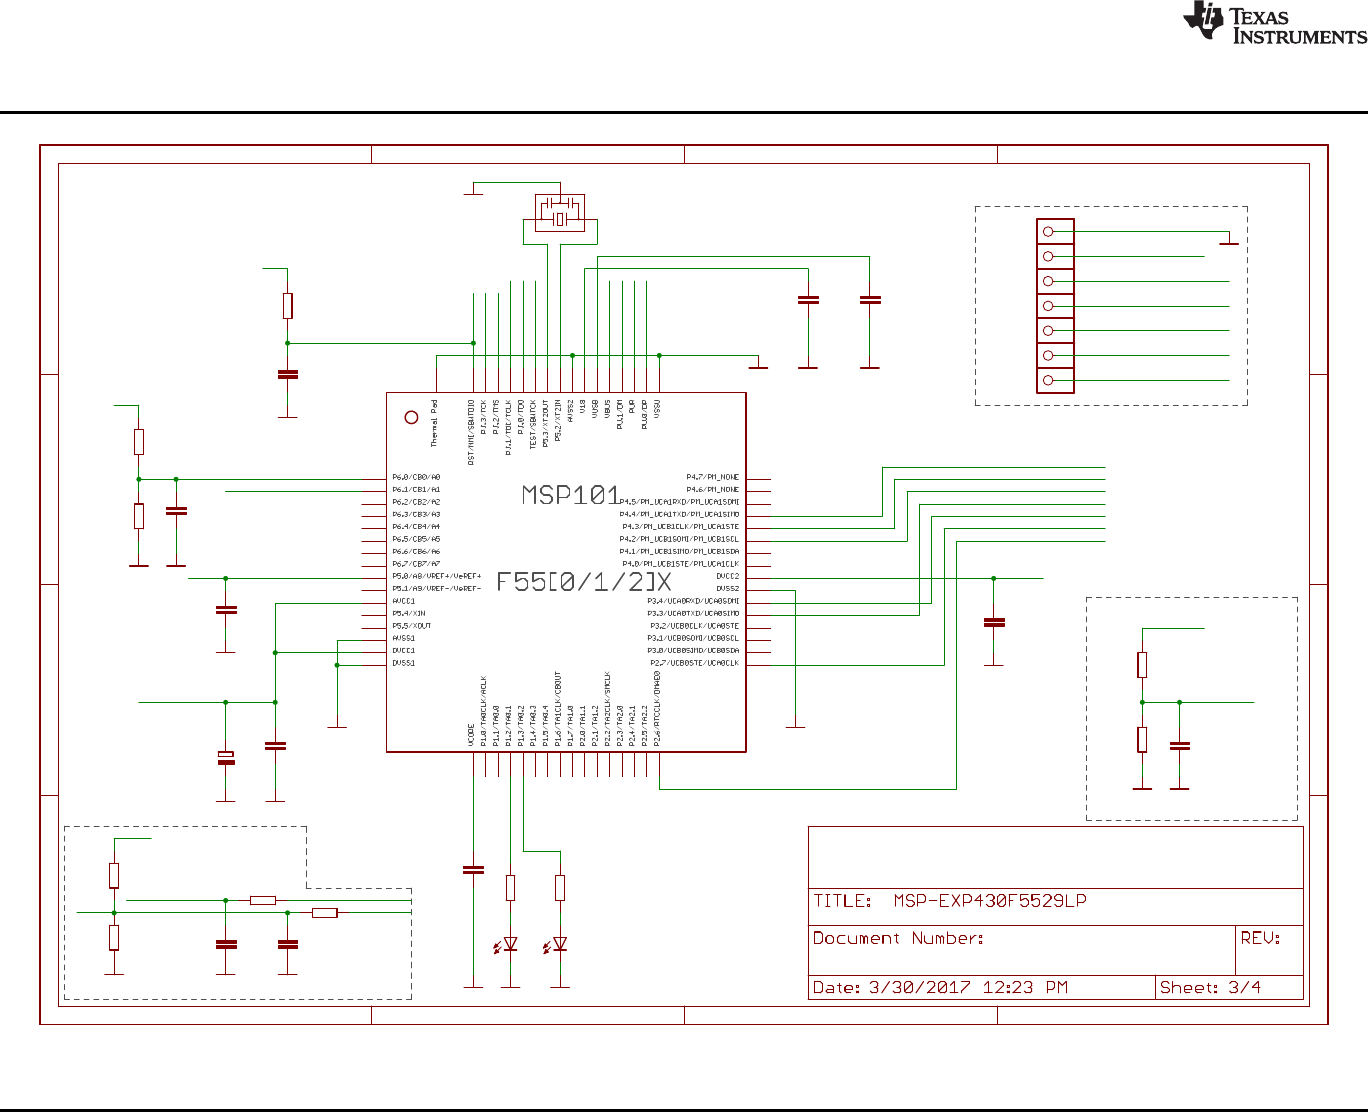Click the DVSS2 pin label
This screenshot has height=1112, width=1368.
click(728, 589)
